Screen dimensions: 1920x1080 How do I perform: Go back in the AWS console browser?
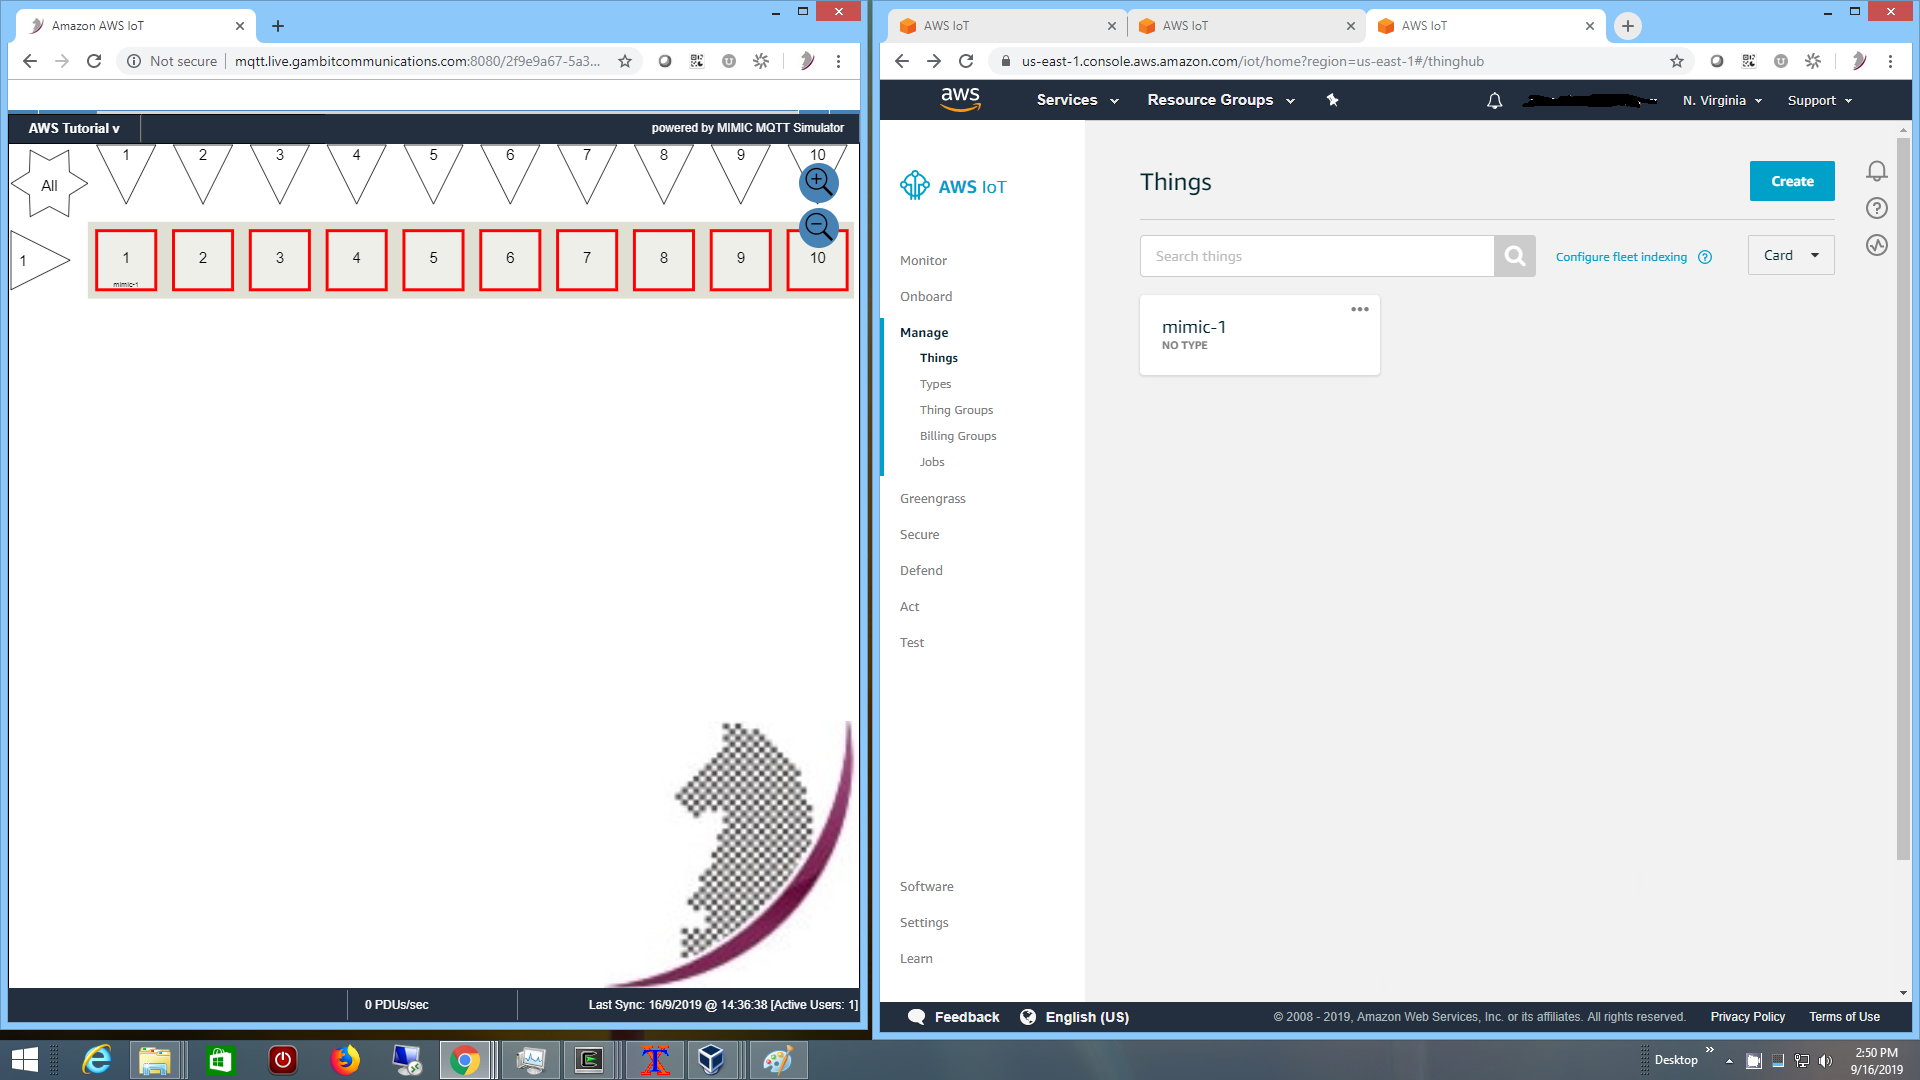click(x=902, y=61)
